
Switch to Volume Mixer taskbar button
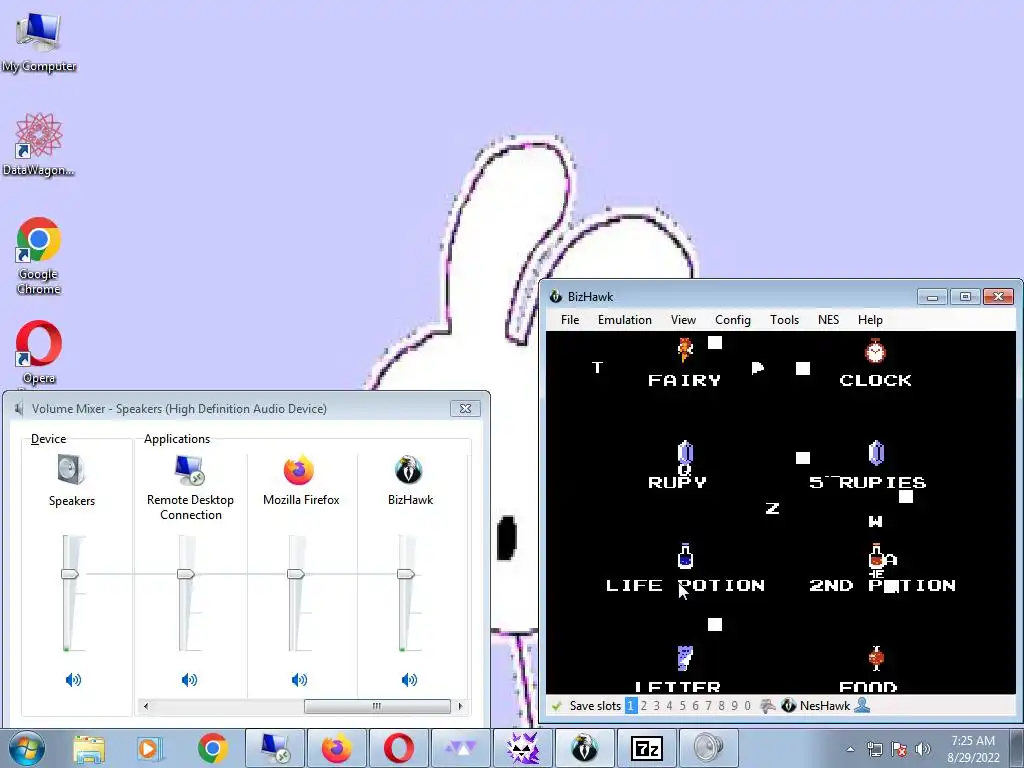[709, 748]
